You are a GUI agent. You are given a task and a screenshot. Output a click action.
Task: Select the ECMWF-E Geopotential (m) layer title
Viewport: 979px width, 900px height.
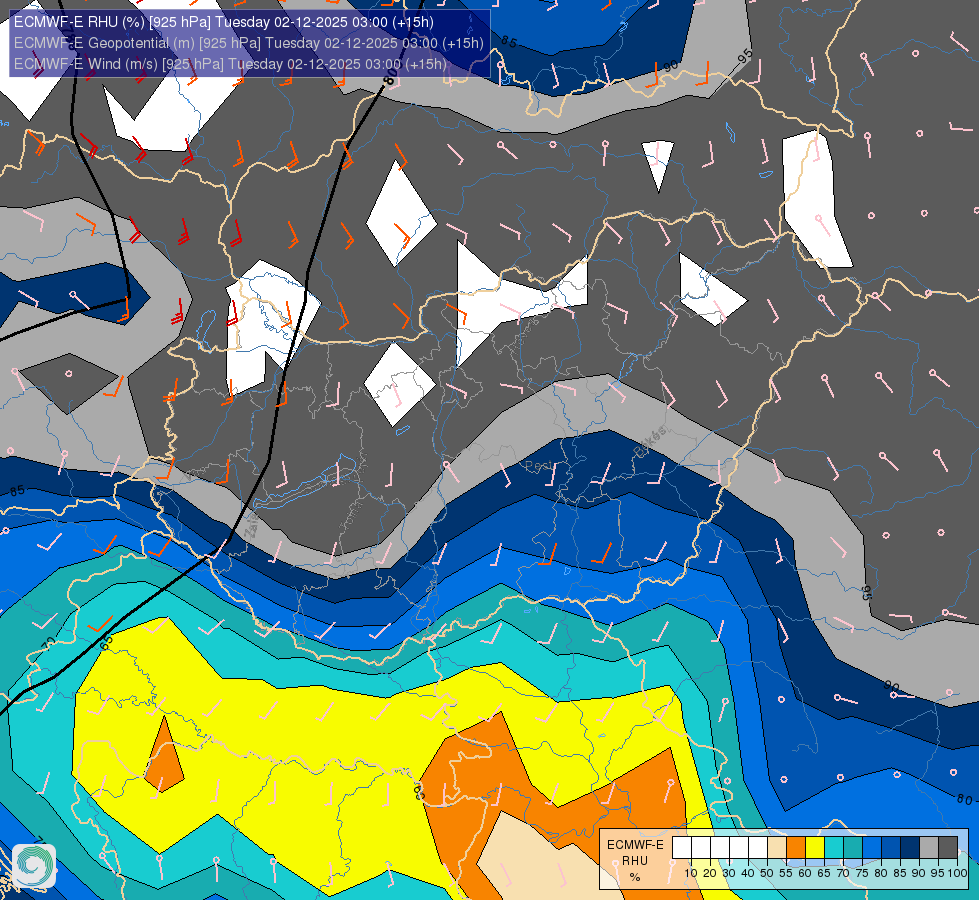[x=248, y=43]
